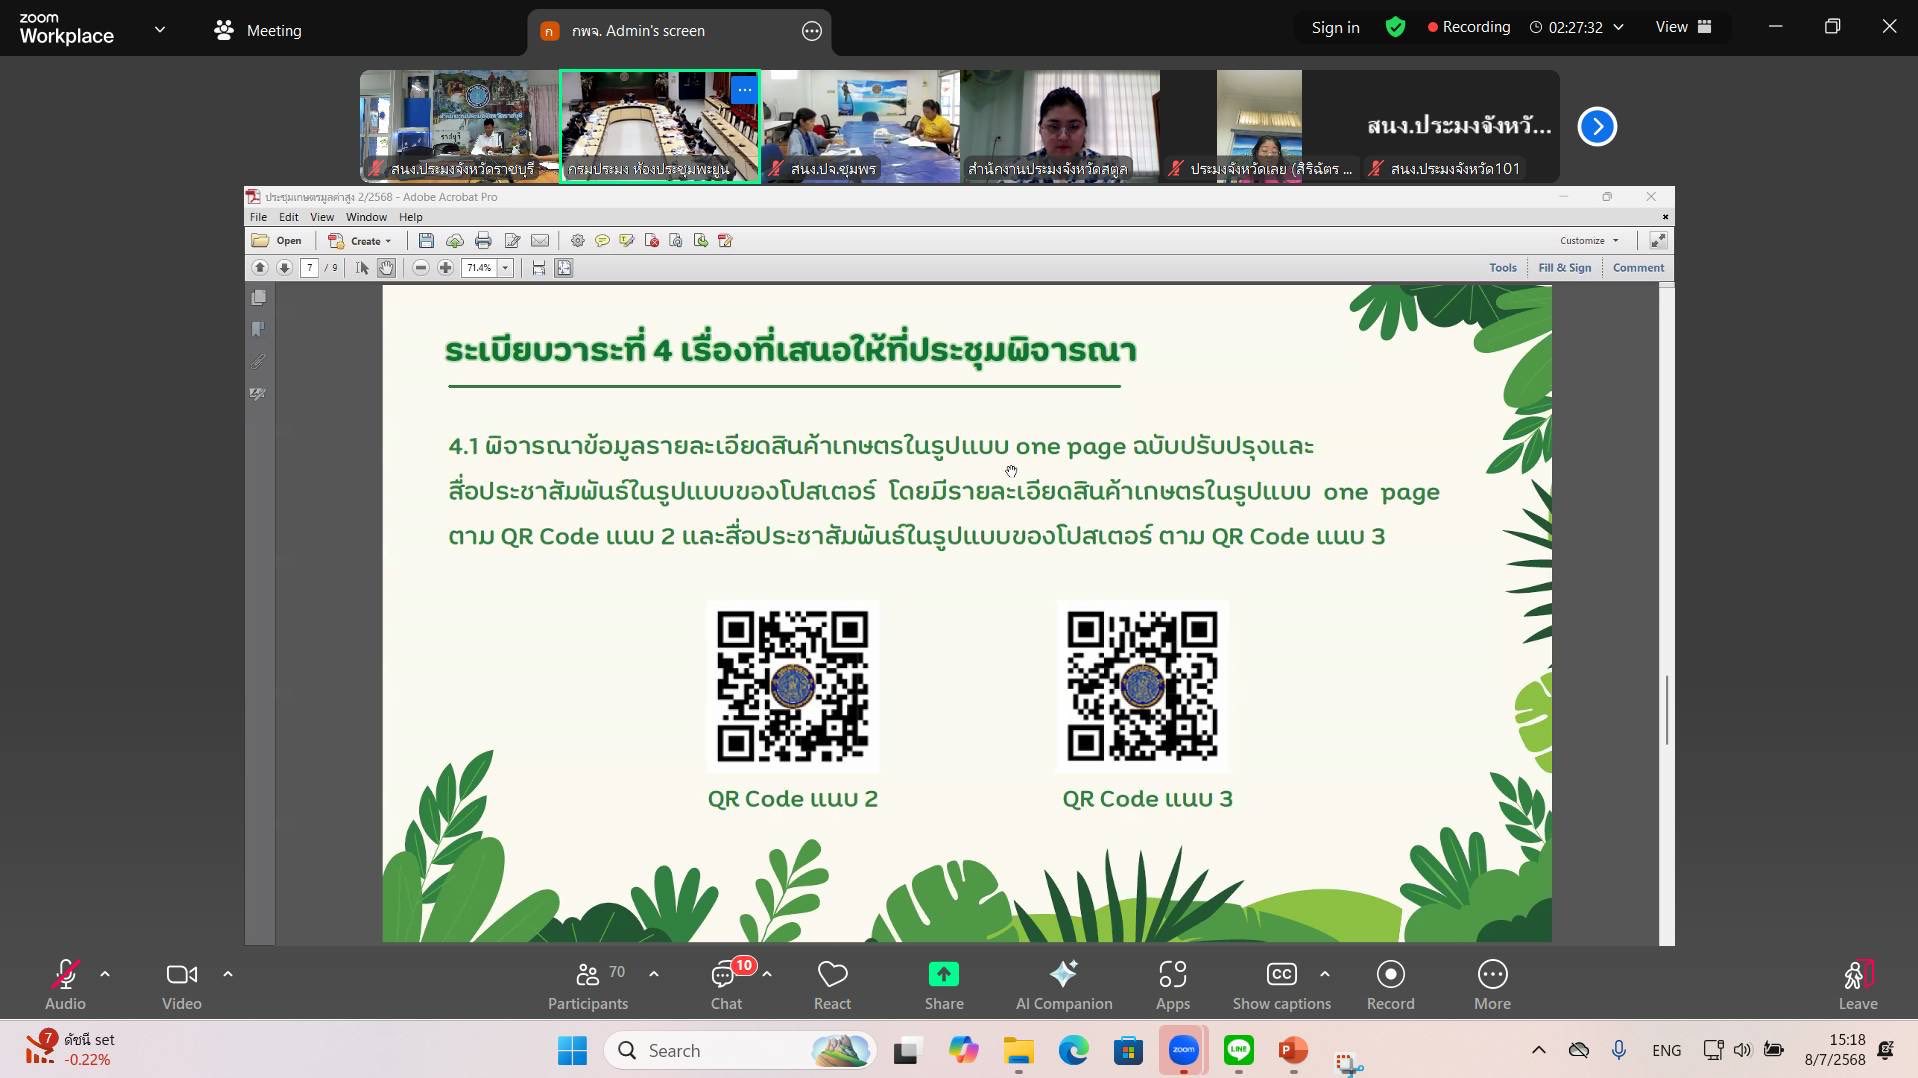Click the page number field showing 7

(310, 268)
